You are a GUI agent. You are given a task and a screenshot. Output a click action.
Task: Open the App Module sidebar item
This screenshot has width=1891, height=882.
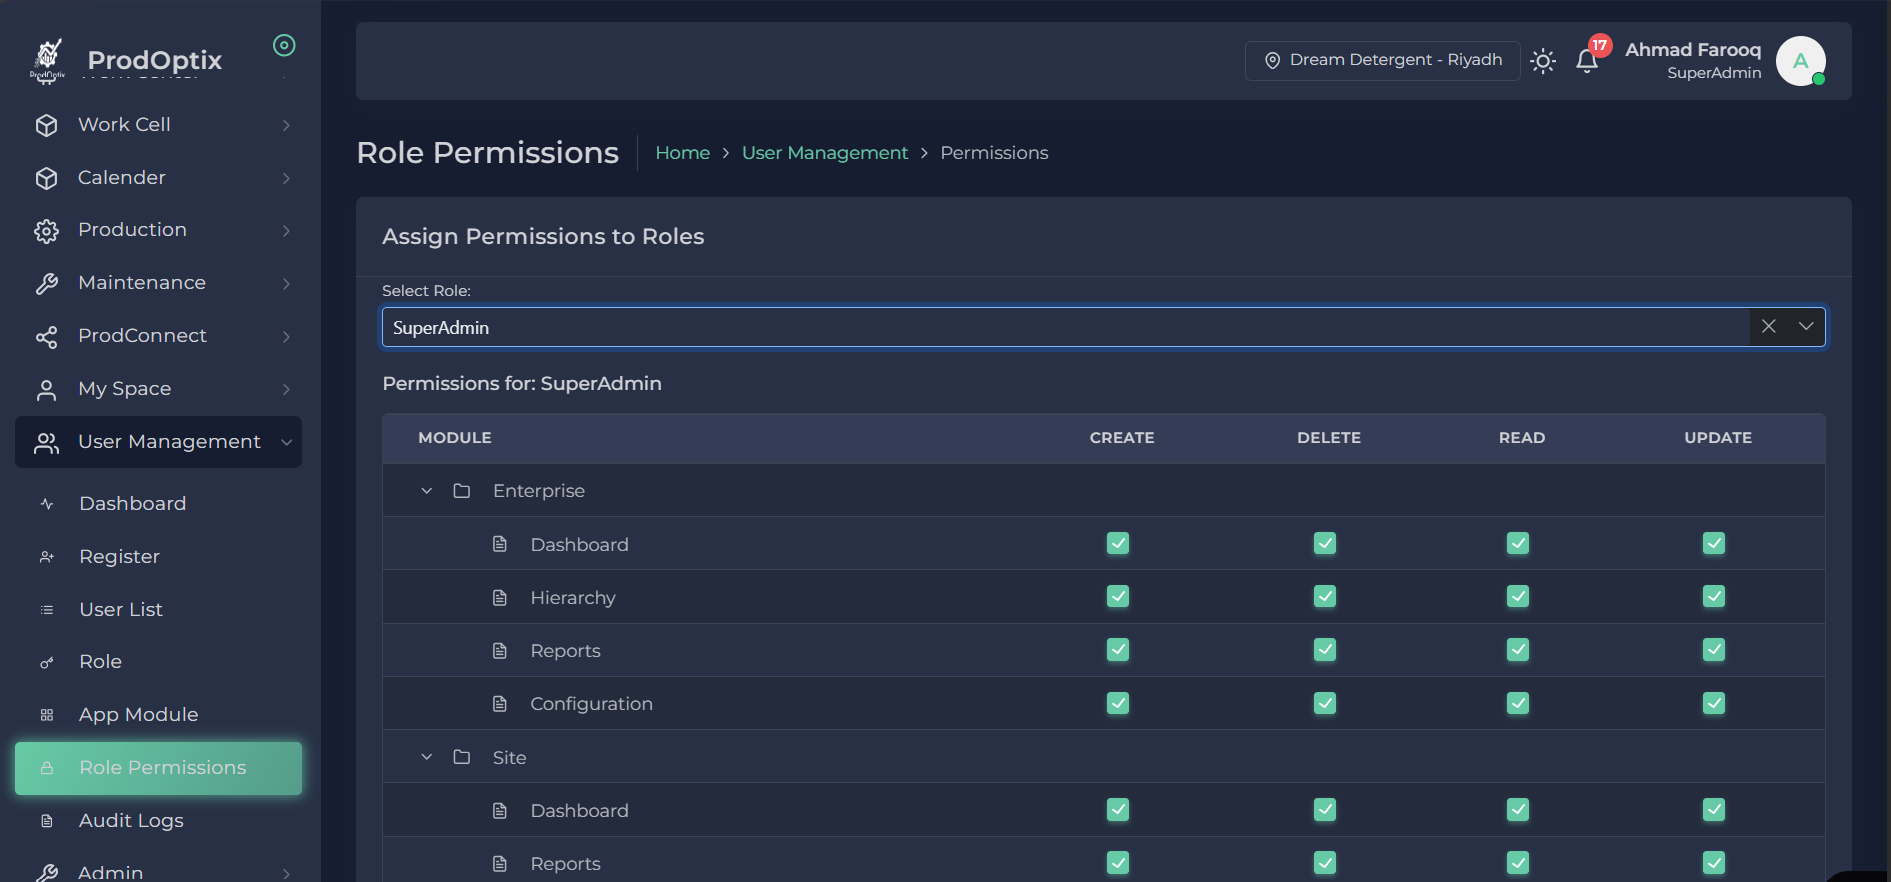click(158, 715)
